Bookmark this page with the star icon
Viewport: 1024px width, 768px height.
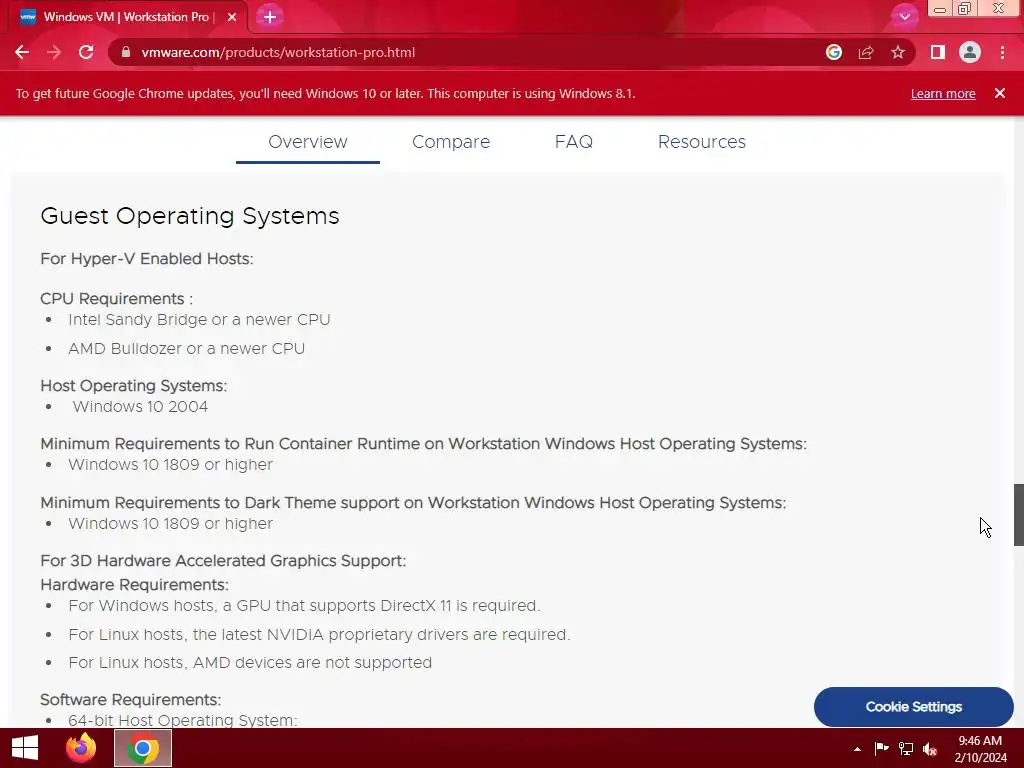click(898, 52)
